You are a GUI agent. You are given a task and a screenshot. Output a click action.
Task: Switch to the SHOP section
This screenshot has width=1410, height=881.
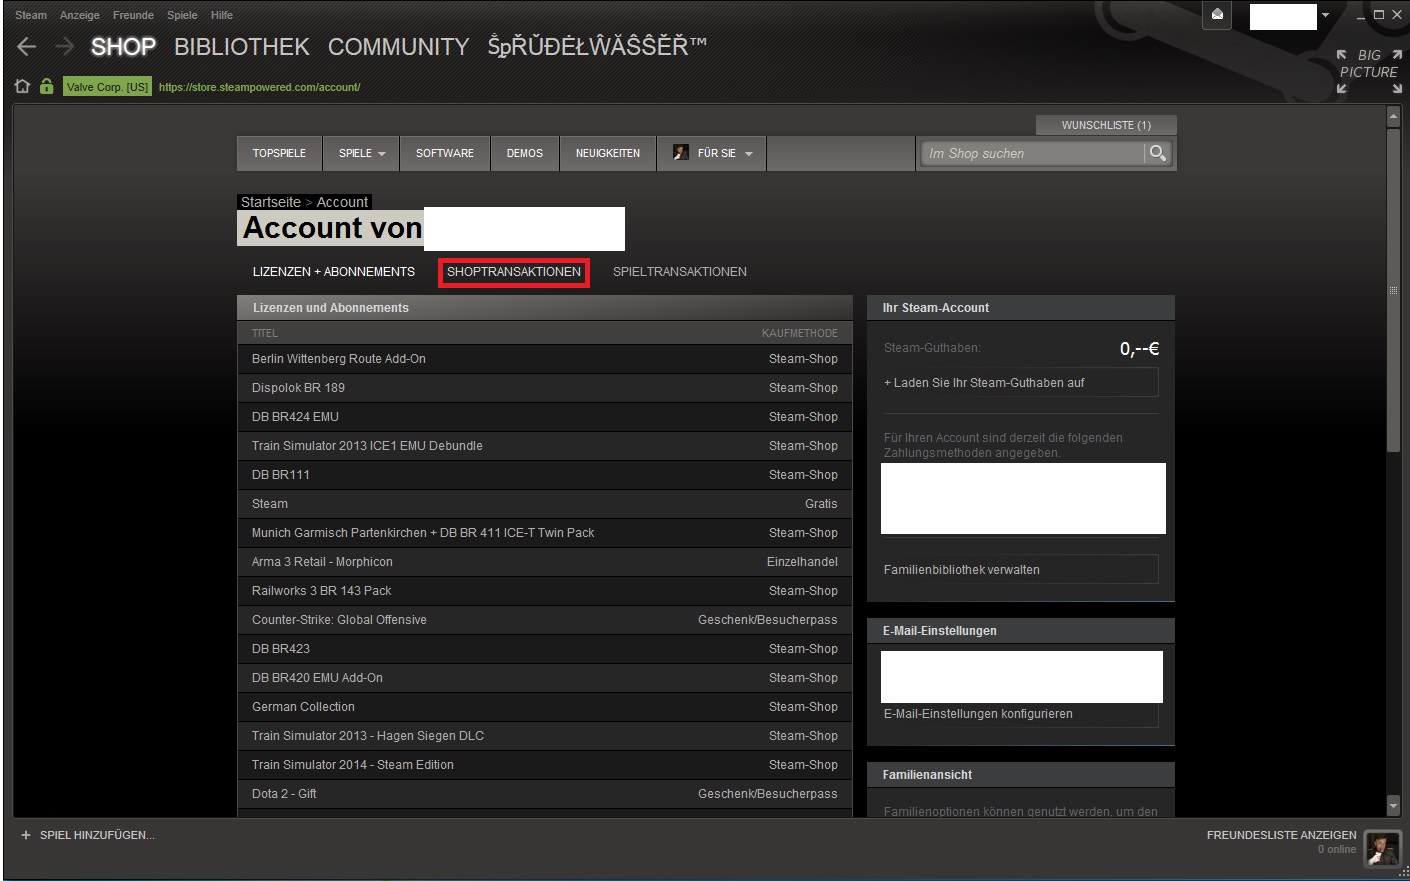pos(124,47)
